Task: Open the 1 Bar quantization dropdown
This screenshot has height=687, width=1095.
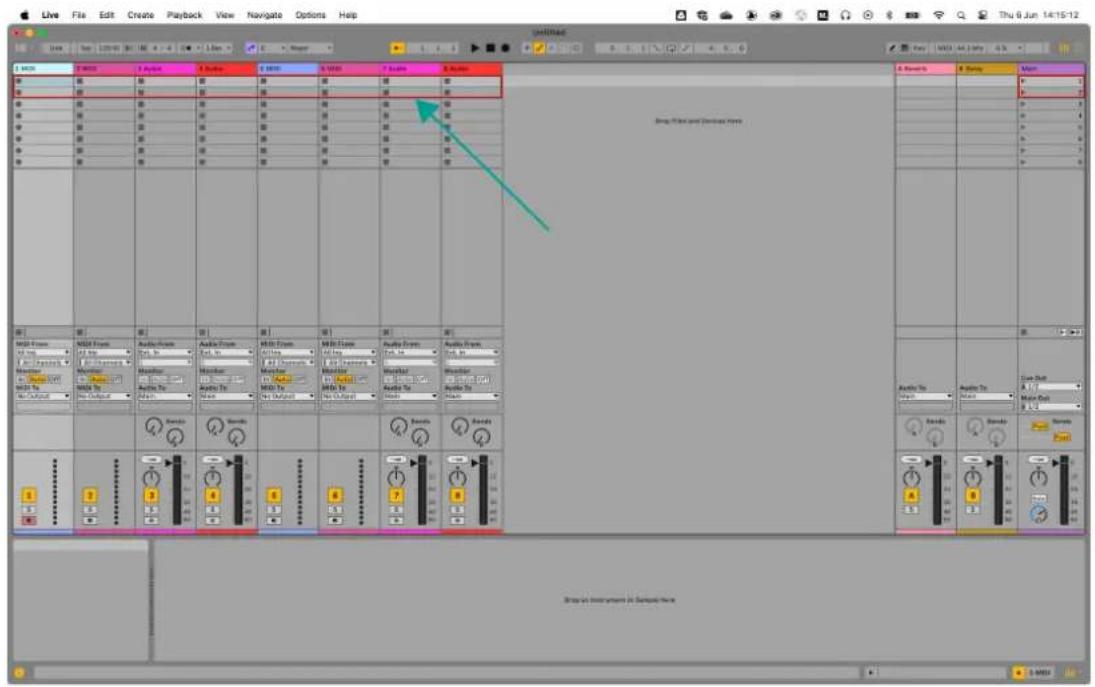Action: pos(219,48)
